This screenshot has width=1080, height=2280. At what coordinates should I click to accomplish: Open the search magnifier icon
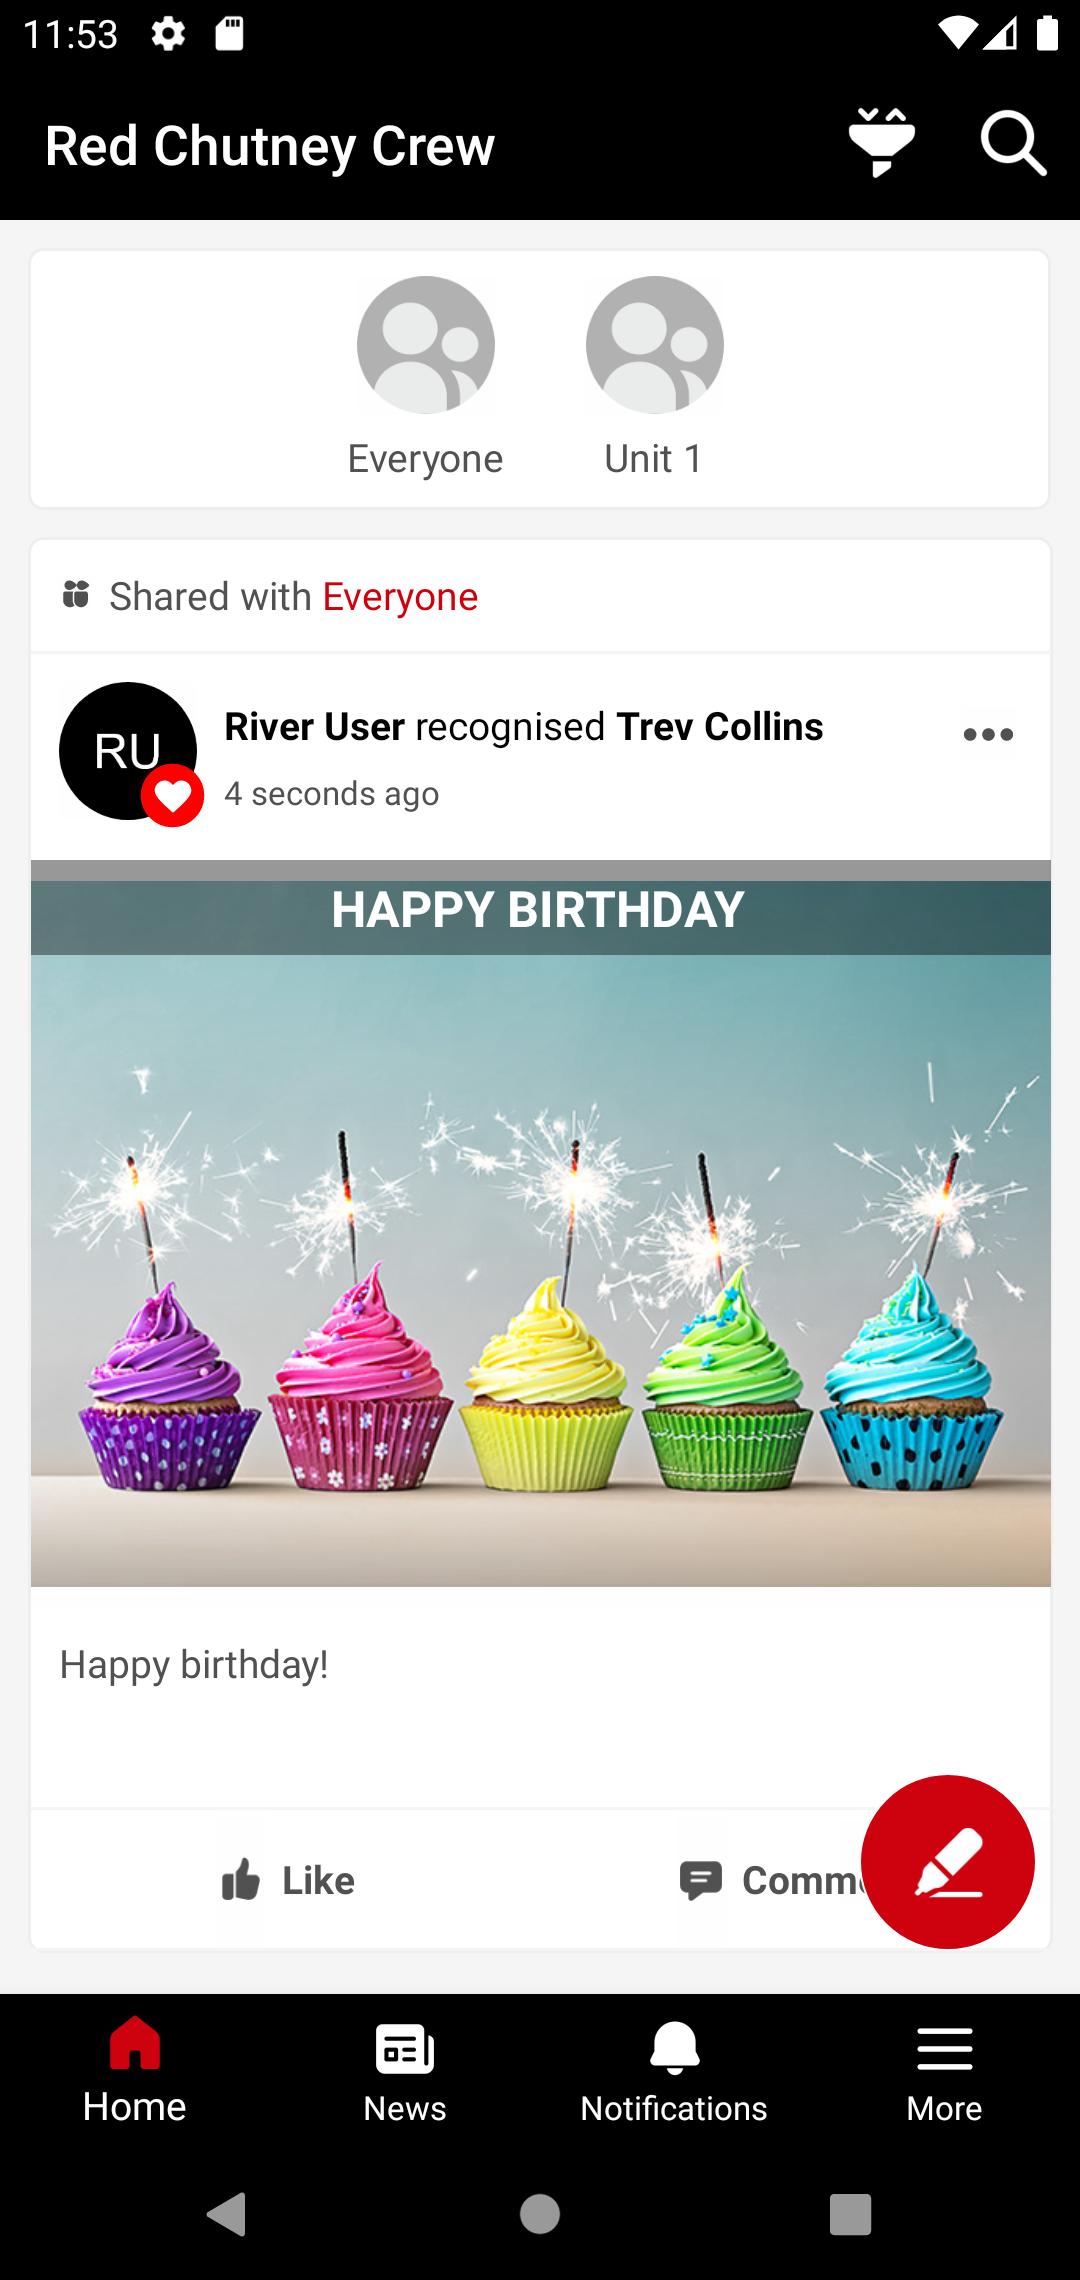tap(1013, 145)
